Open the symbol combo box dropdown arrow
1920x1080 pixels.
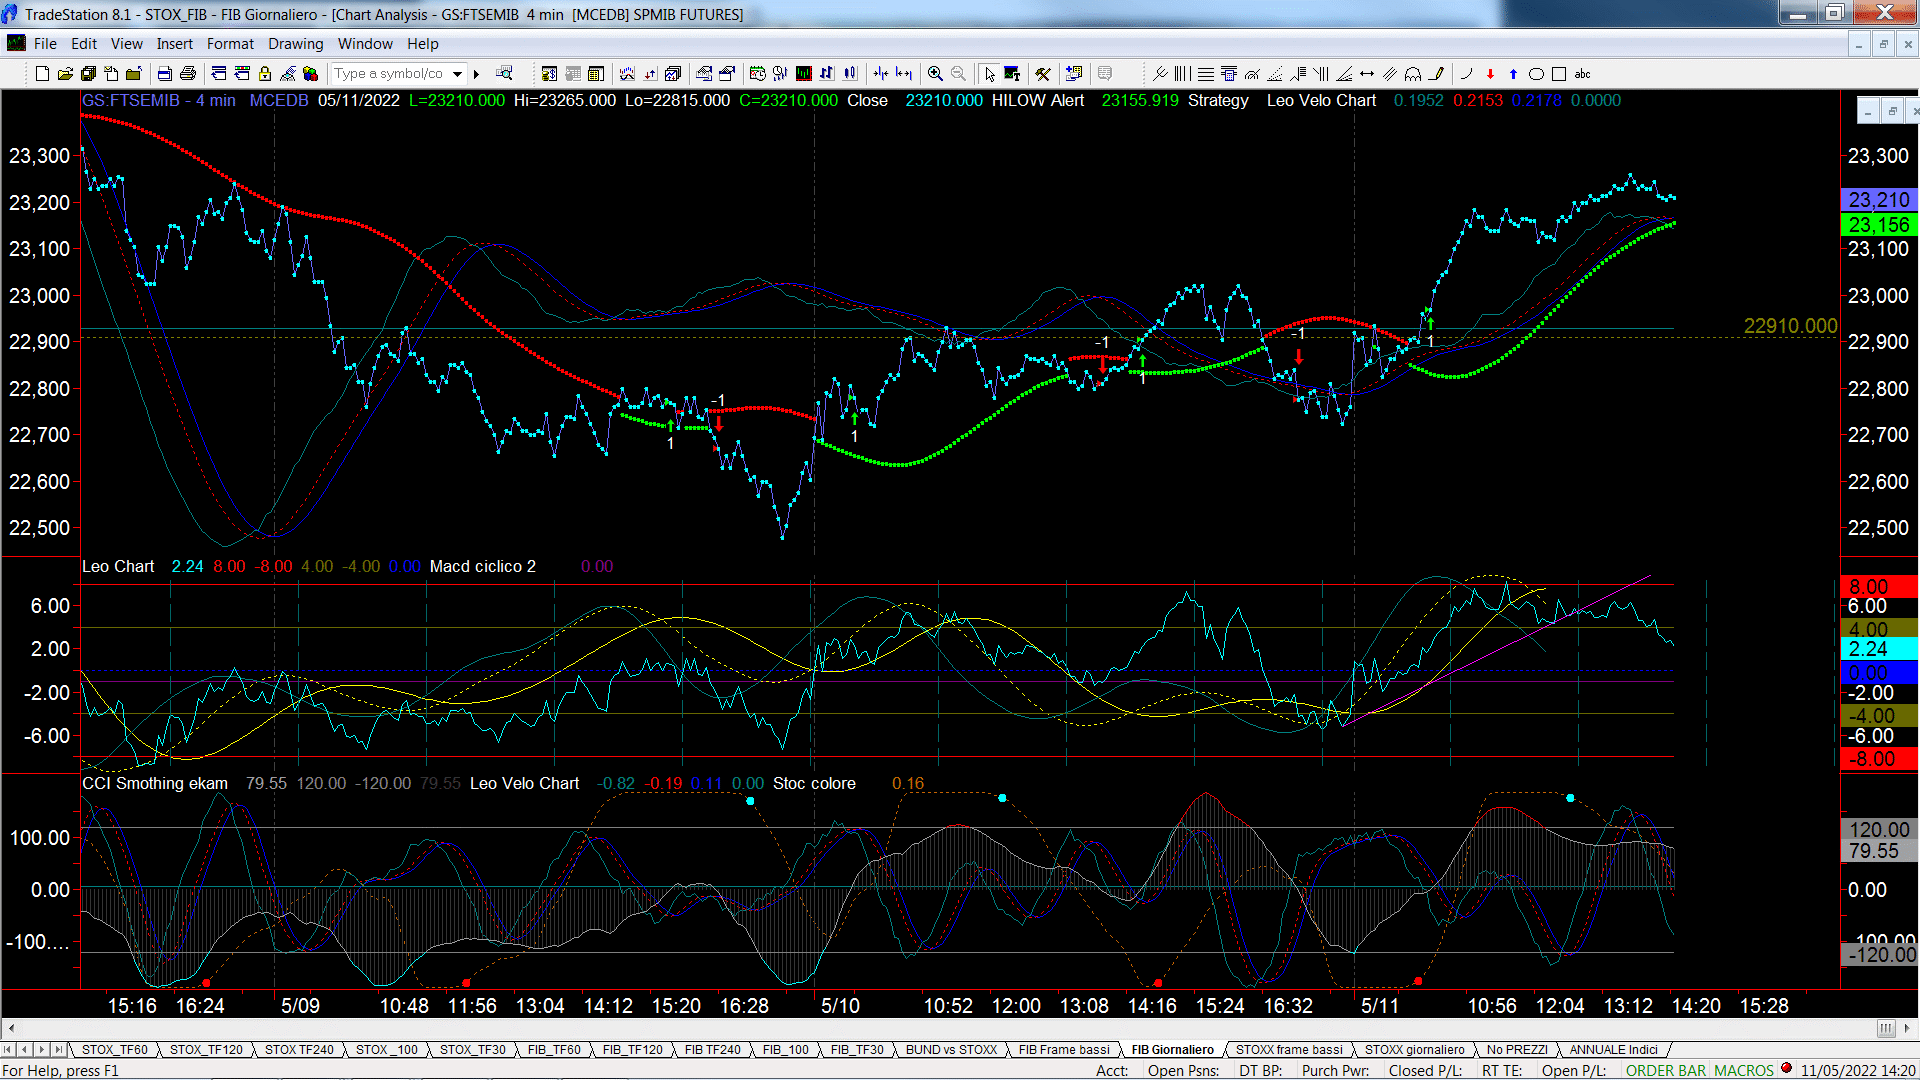pos(457,74)
